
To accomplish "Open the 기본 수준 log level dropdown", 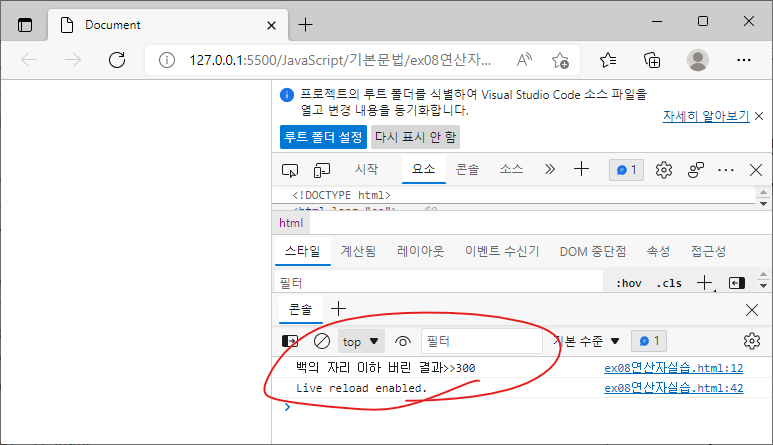I will pyautogui.click(x=587, y=341).
